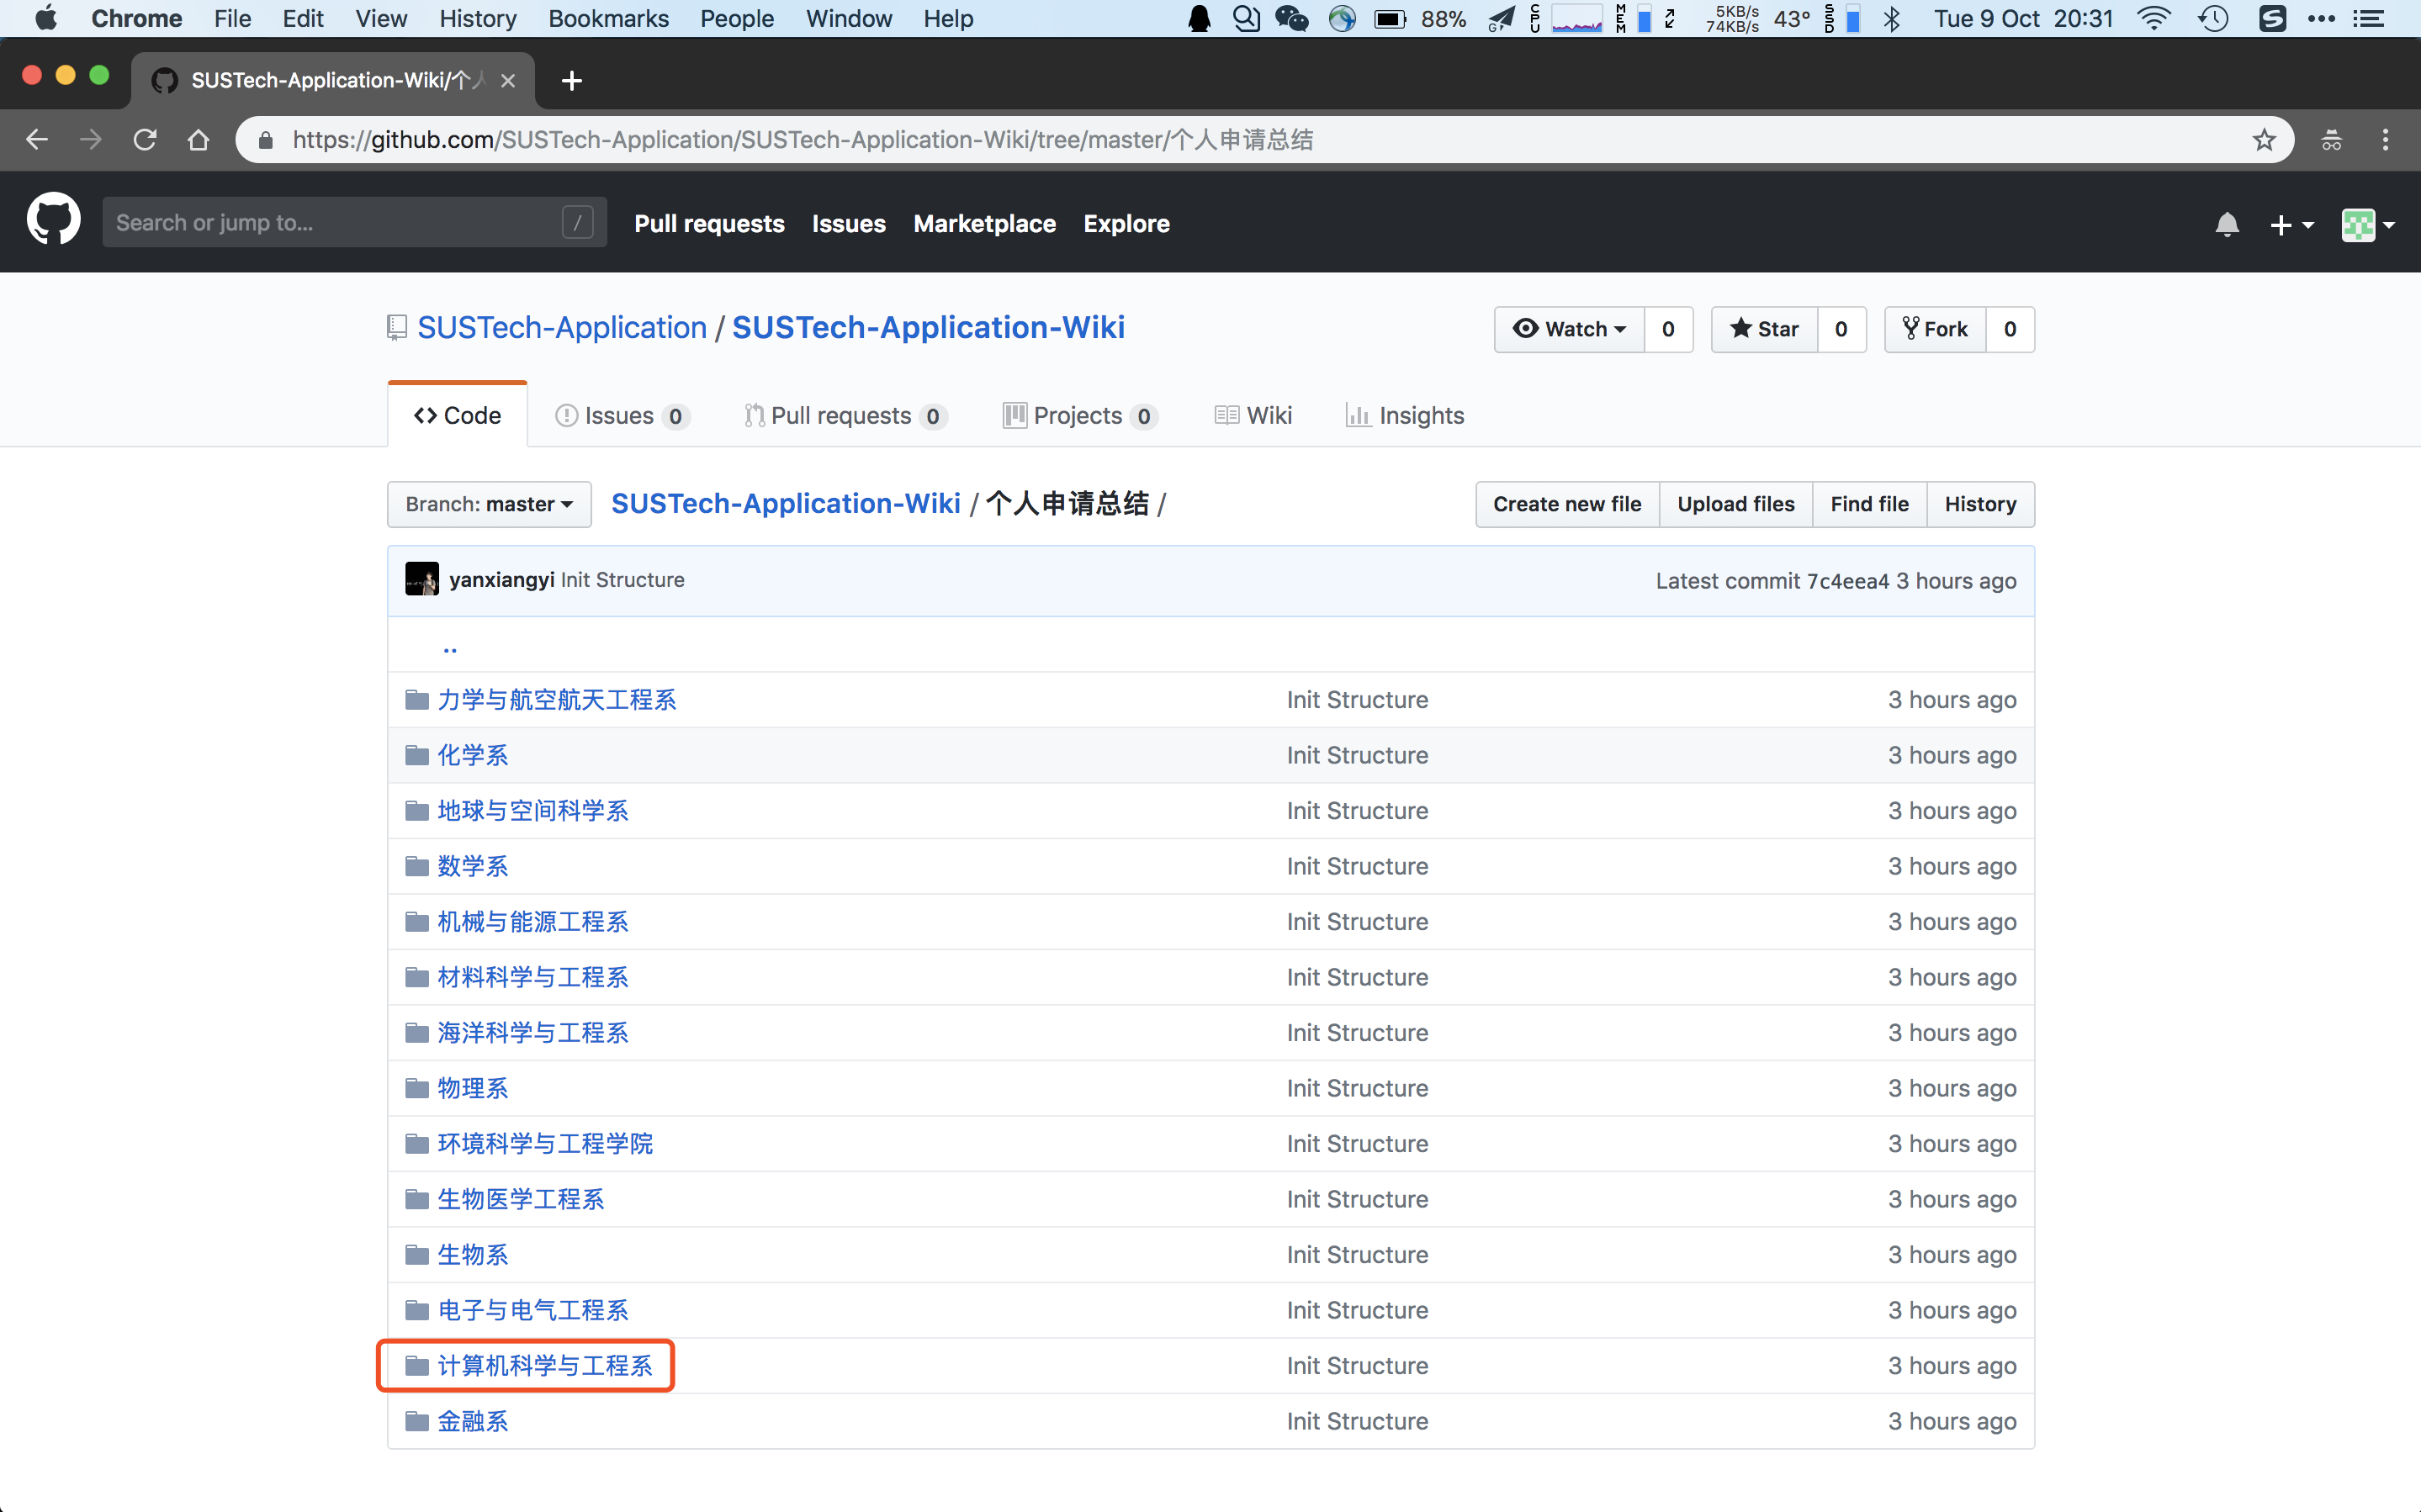Open the 环境科学与工程学院 folder

pyautogui.click(x=545, y=1144)
